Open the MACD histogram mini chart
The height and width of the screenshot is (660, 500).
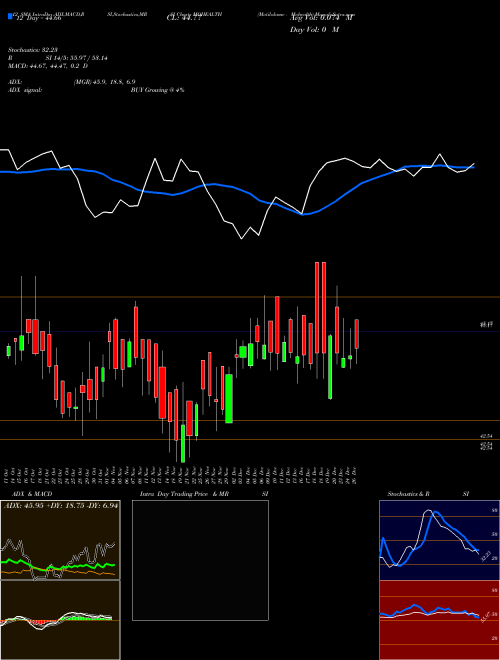click(x=60, y=620)
